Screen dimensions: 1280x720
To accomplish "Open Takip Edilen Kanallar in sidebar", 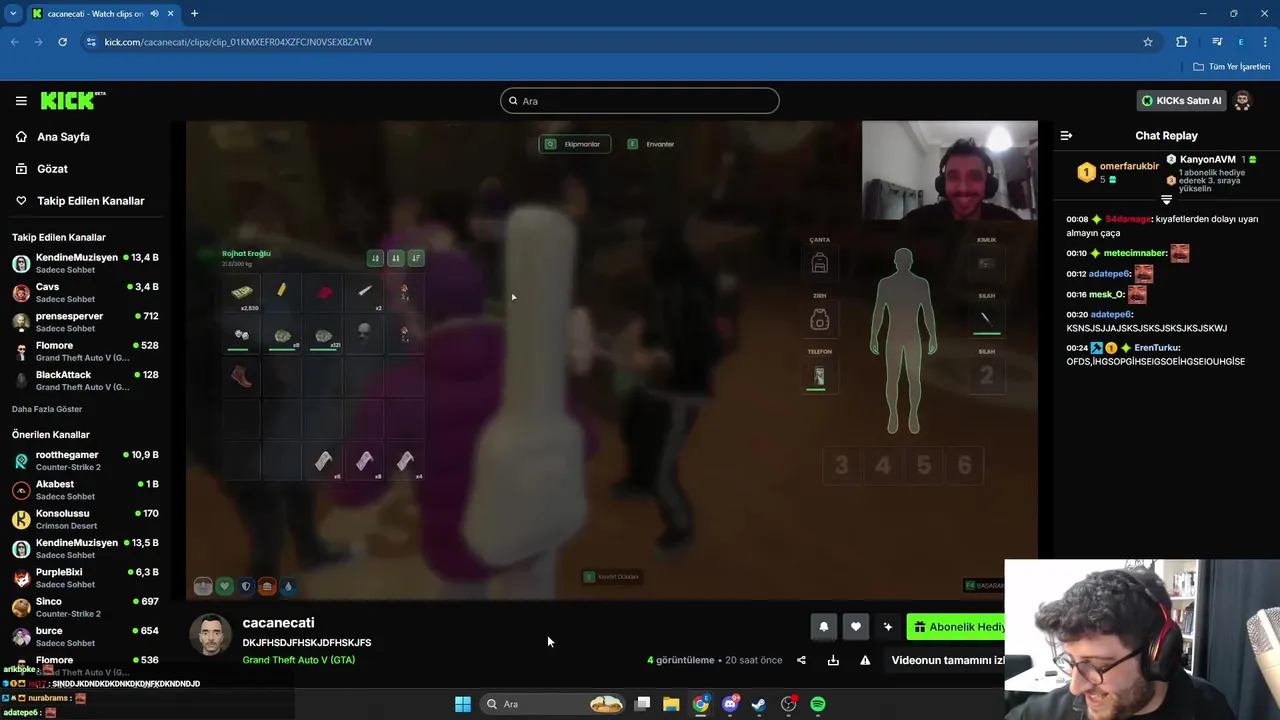I will tap(90, 201).
